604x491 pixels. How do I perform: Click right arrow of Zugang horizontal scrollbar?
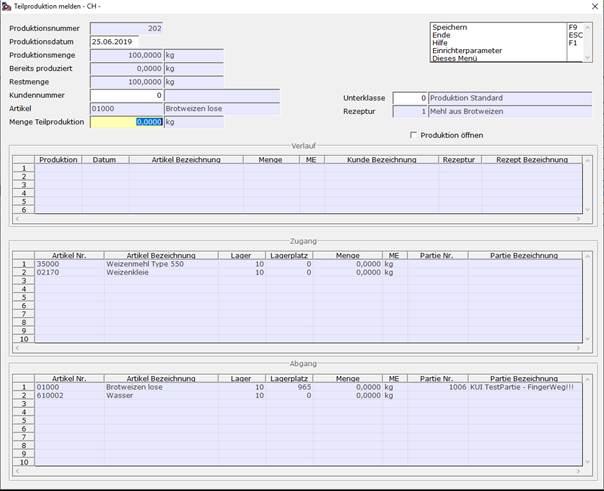578,348
